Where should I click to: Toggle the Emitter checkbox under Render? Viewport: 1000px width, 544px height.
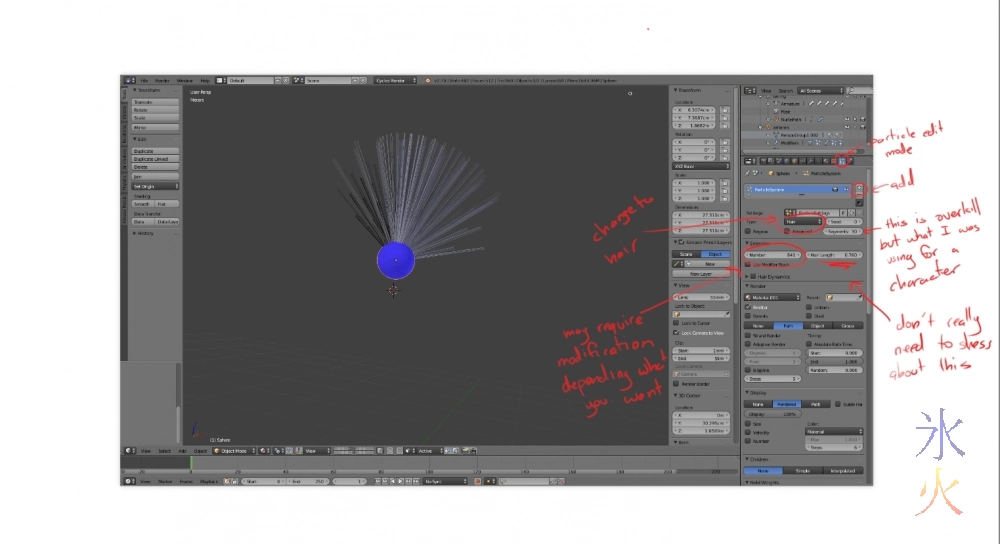point(749,307)
